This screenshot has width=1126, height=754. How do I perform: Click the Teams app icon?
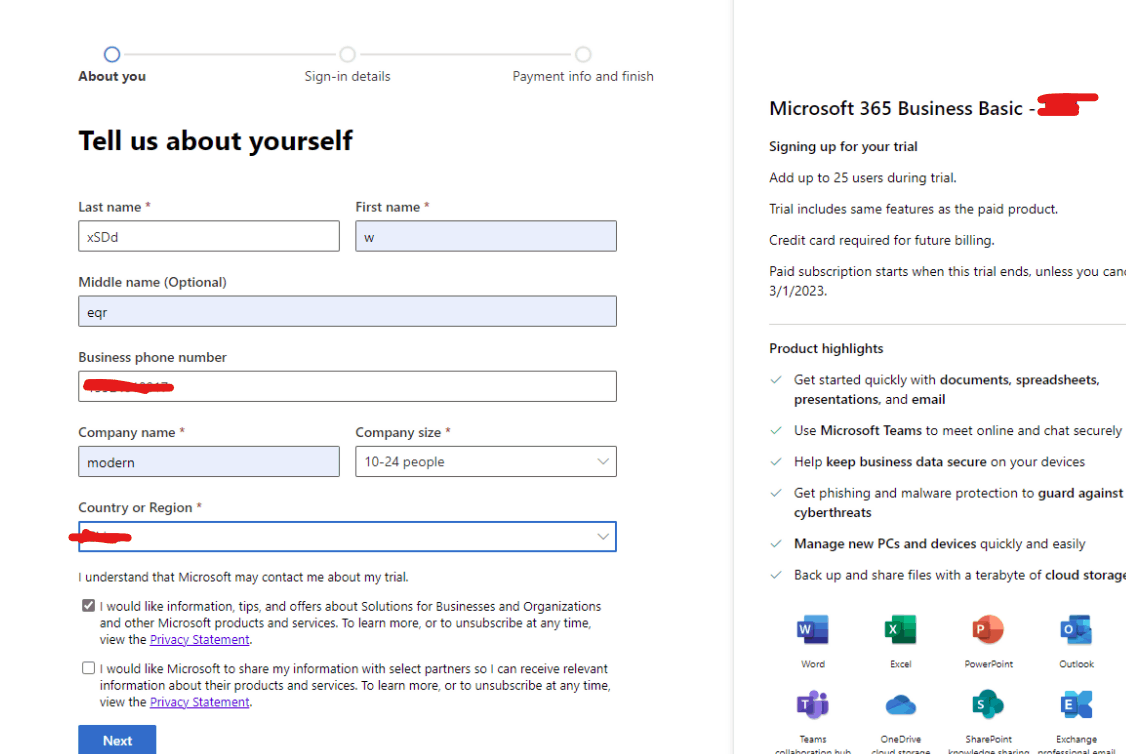click(813, 704)
